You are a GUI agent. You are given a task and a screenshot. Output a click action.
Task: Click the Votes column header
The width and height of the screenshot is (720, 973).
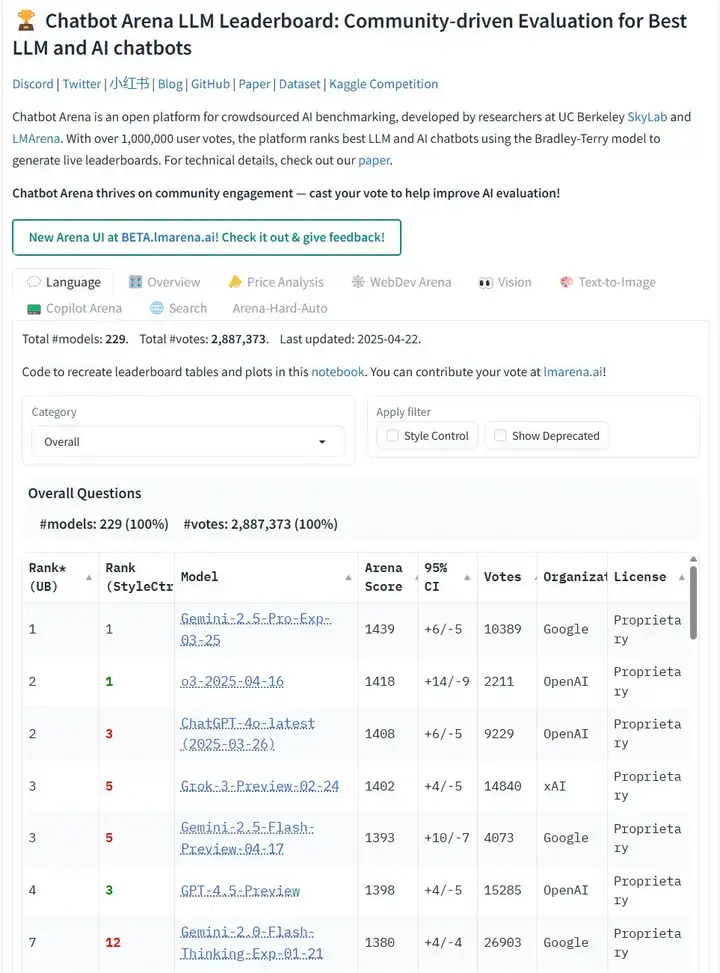[506, 577]
